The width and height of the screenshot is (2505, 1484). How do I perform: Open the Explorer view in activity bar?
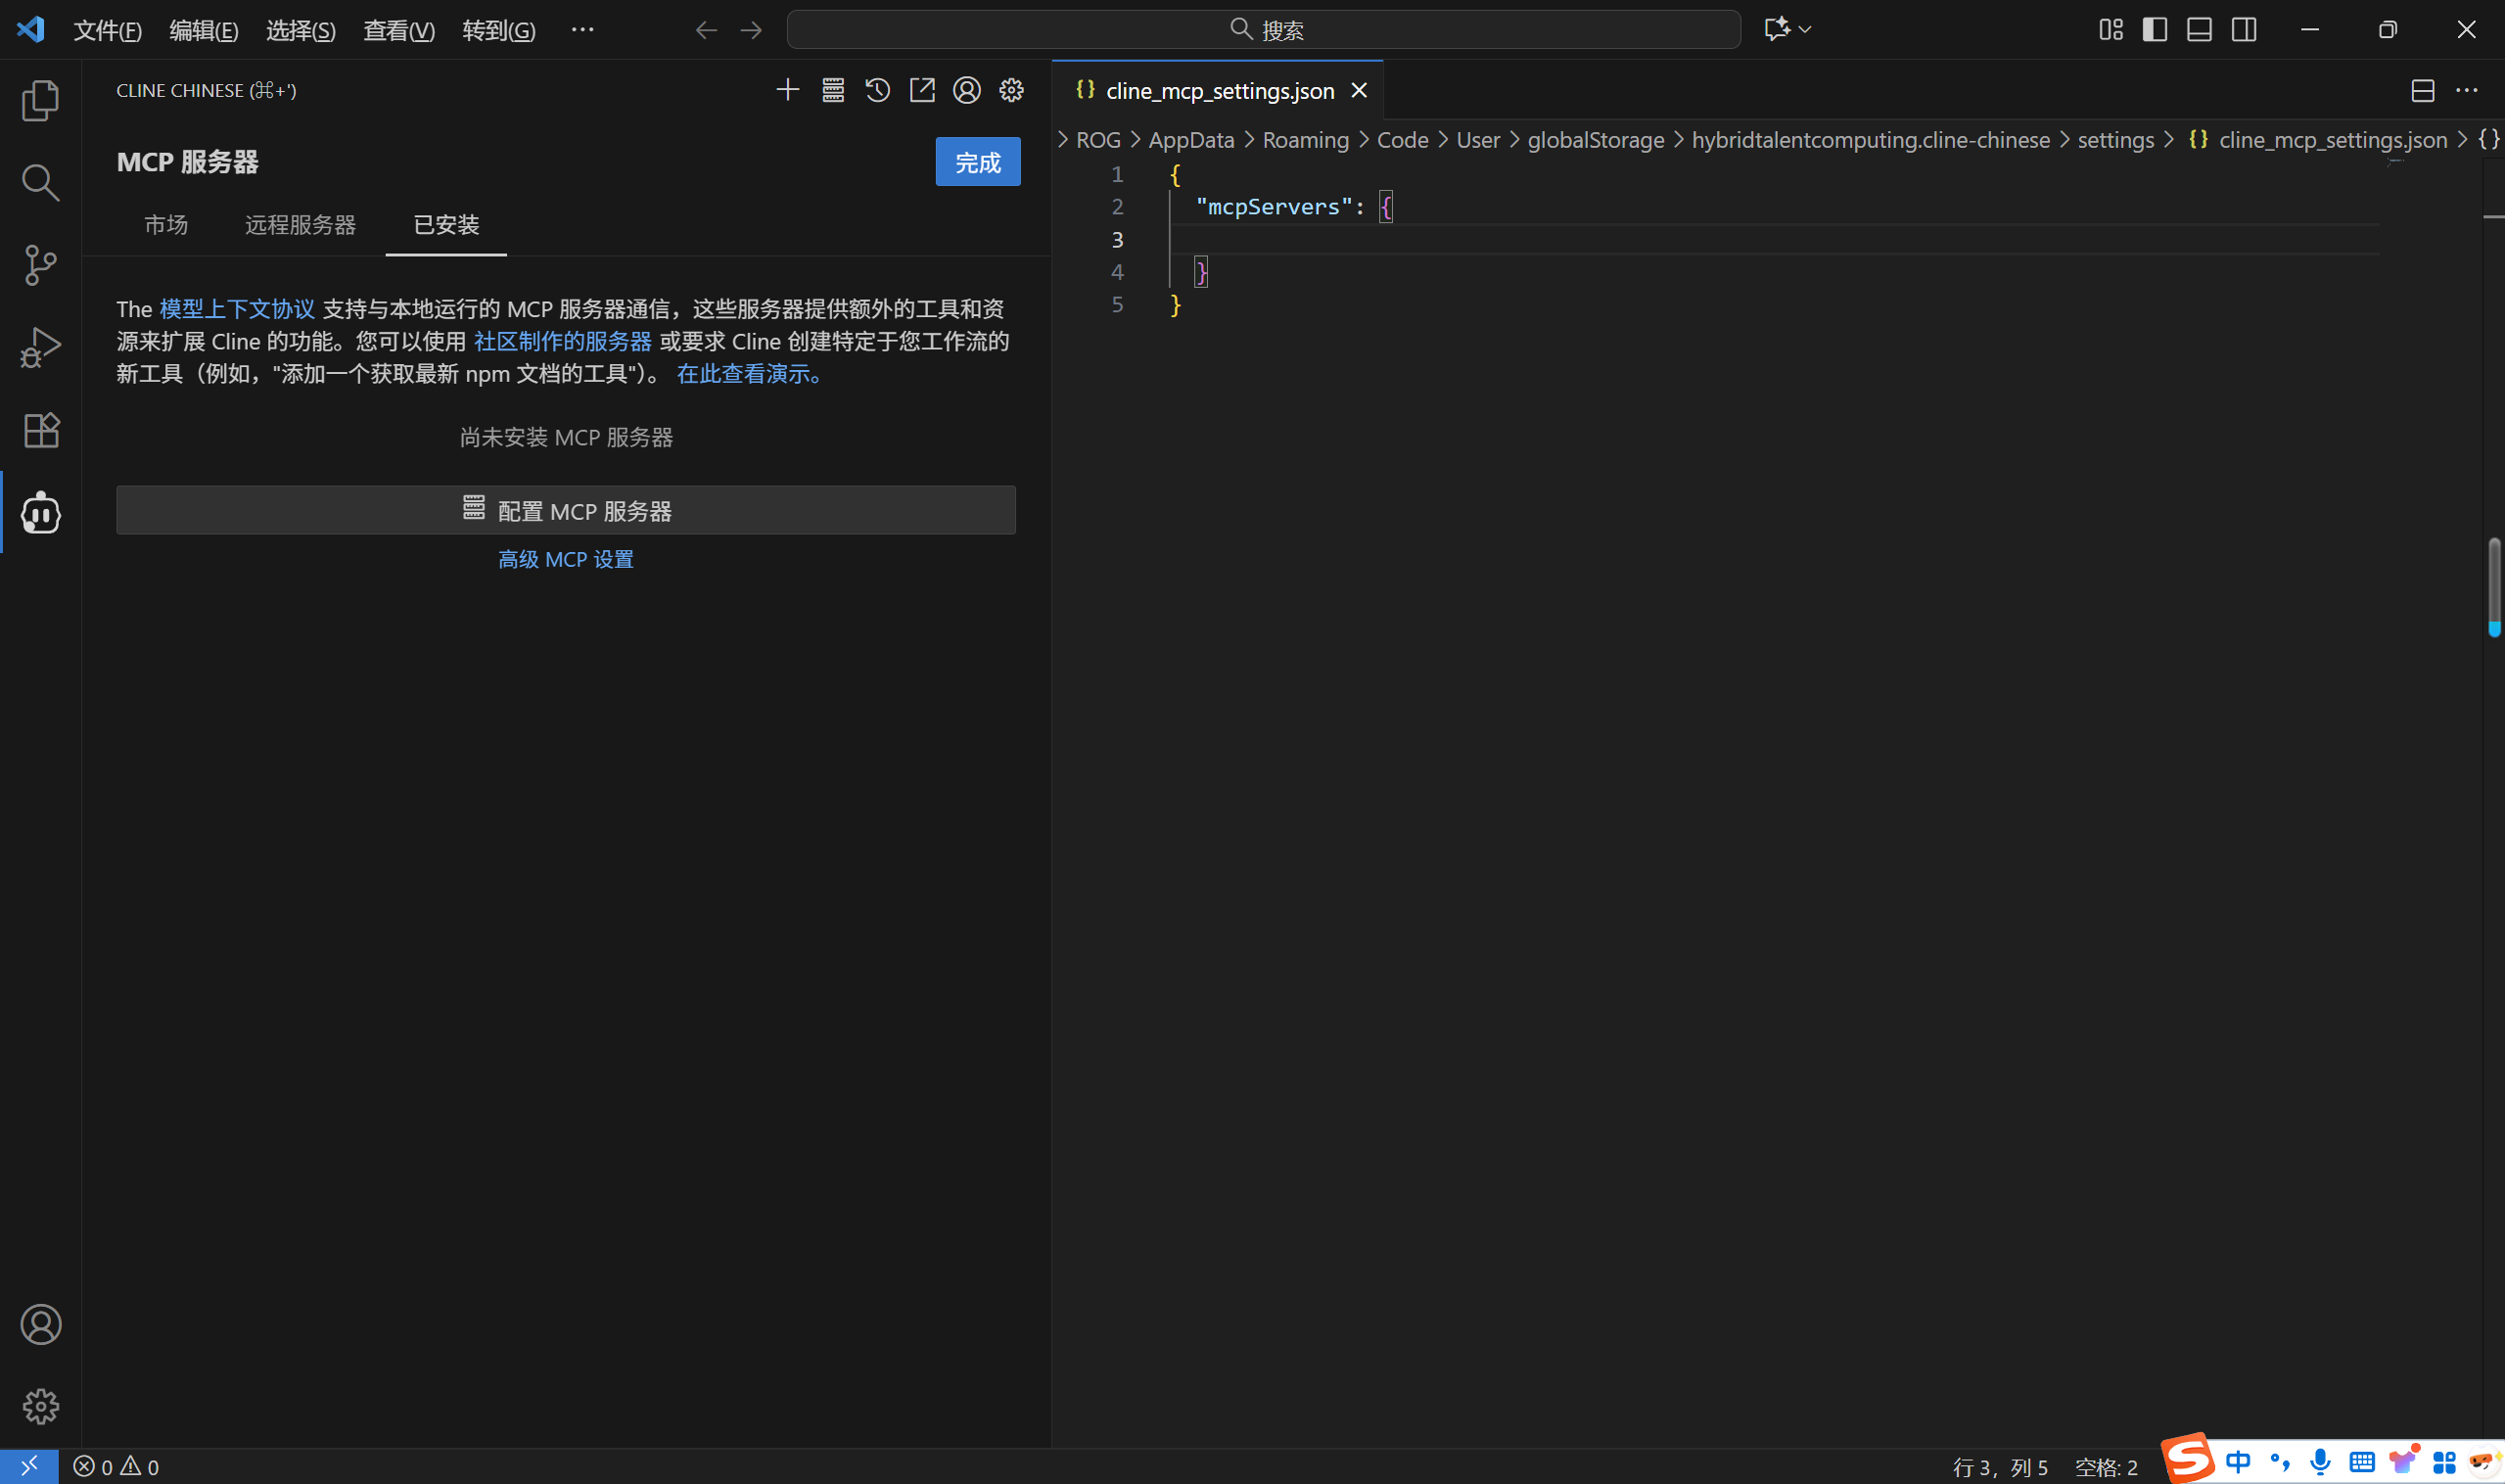click(x=40, y=100)
